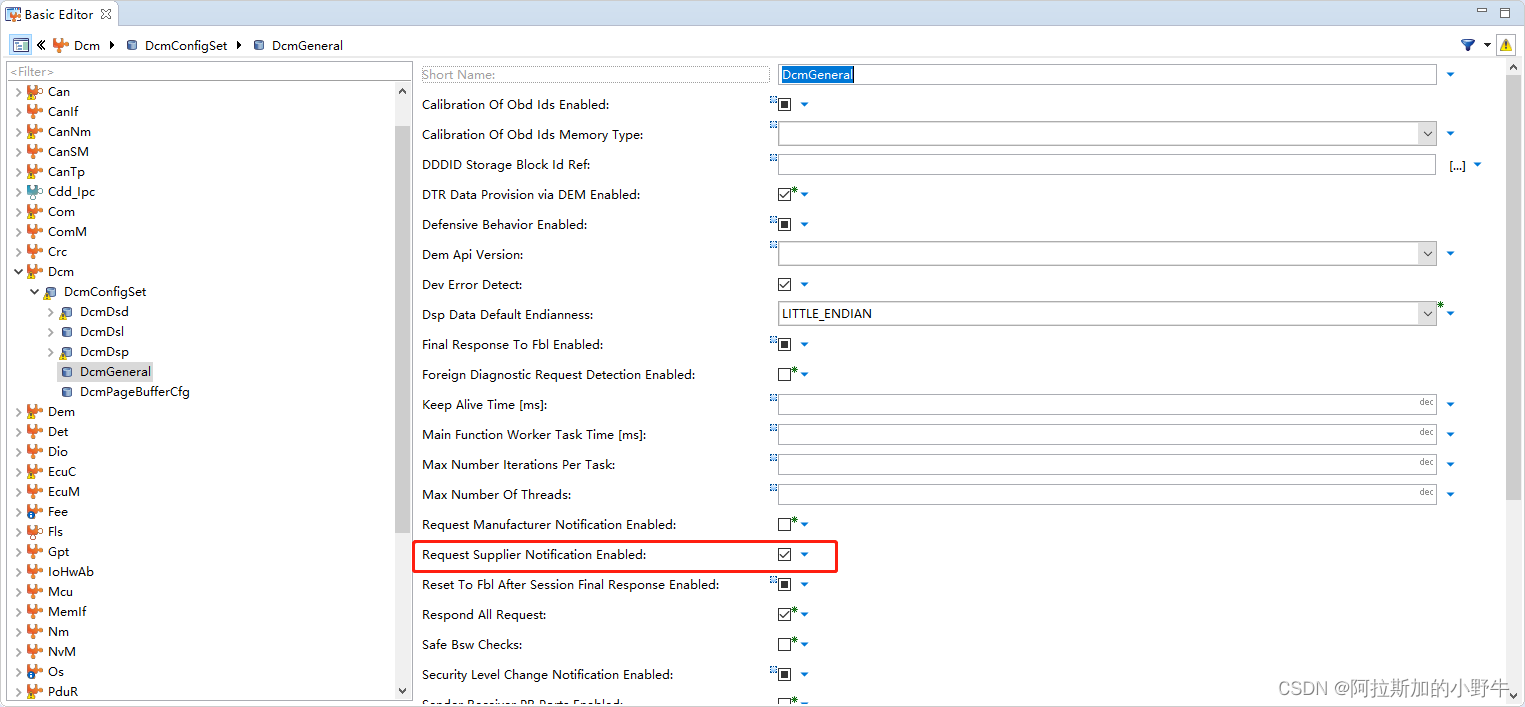This screenshot has height=707, width=1525.
Task: Open blue arrow menu beside Short Name field
Action: coord(1451,75)
